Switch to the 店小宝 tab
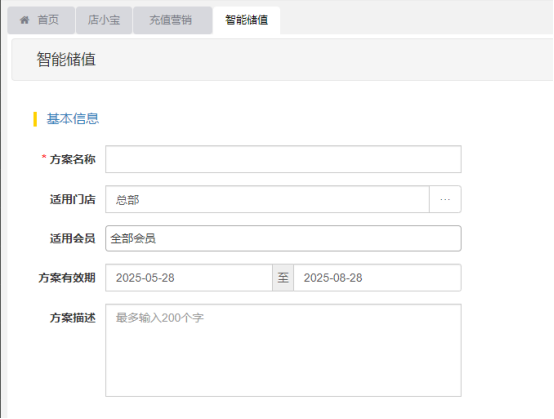This screenshot has height=419, width=554. pos(104,20)
